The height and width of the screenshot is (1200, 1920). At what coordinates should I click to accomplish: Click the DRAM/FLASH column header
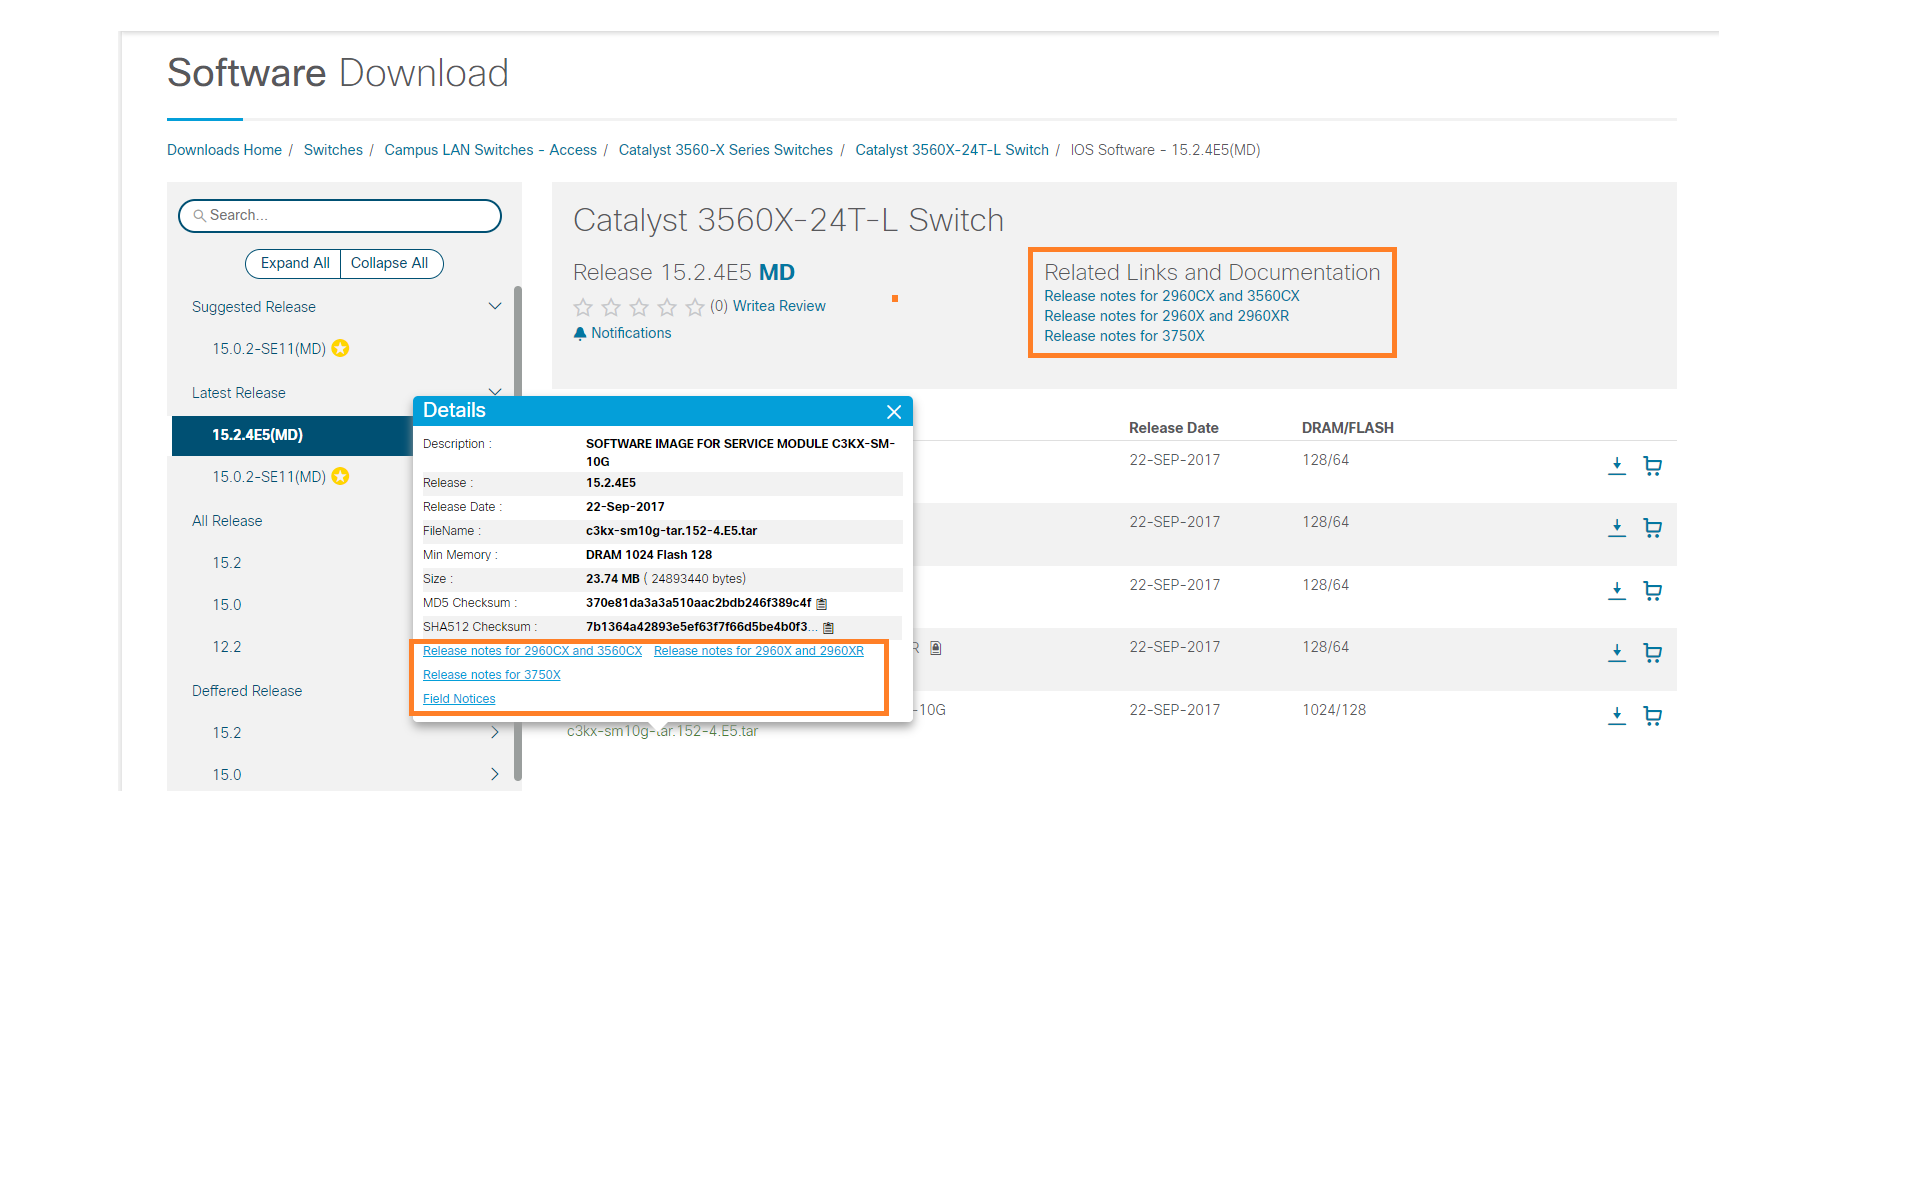point(1347,428)
